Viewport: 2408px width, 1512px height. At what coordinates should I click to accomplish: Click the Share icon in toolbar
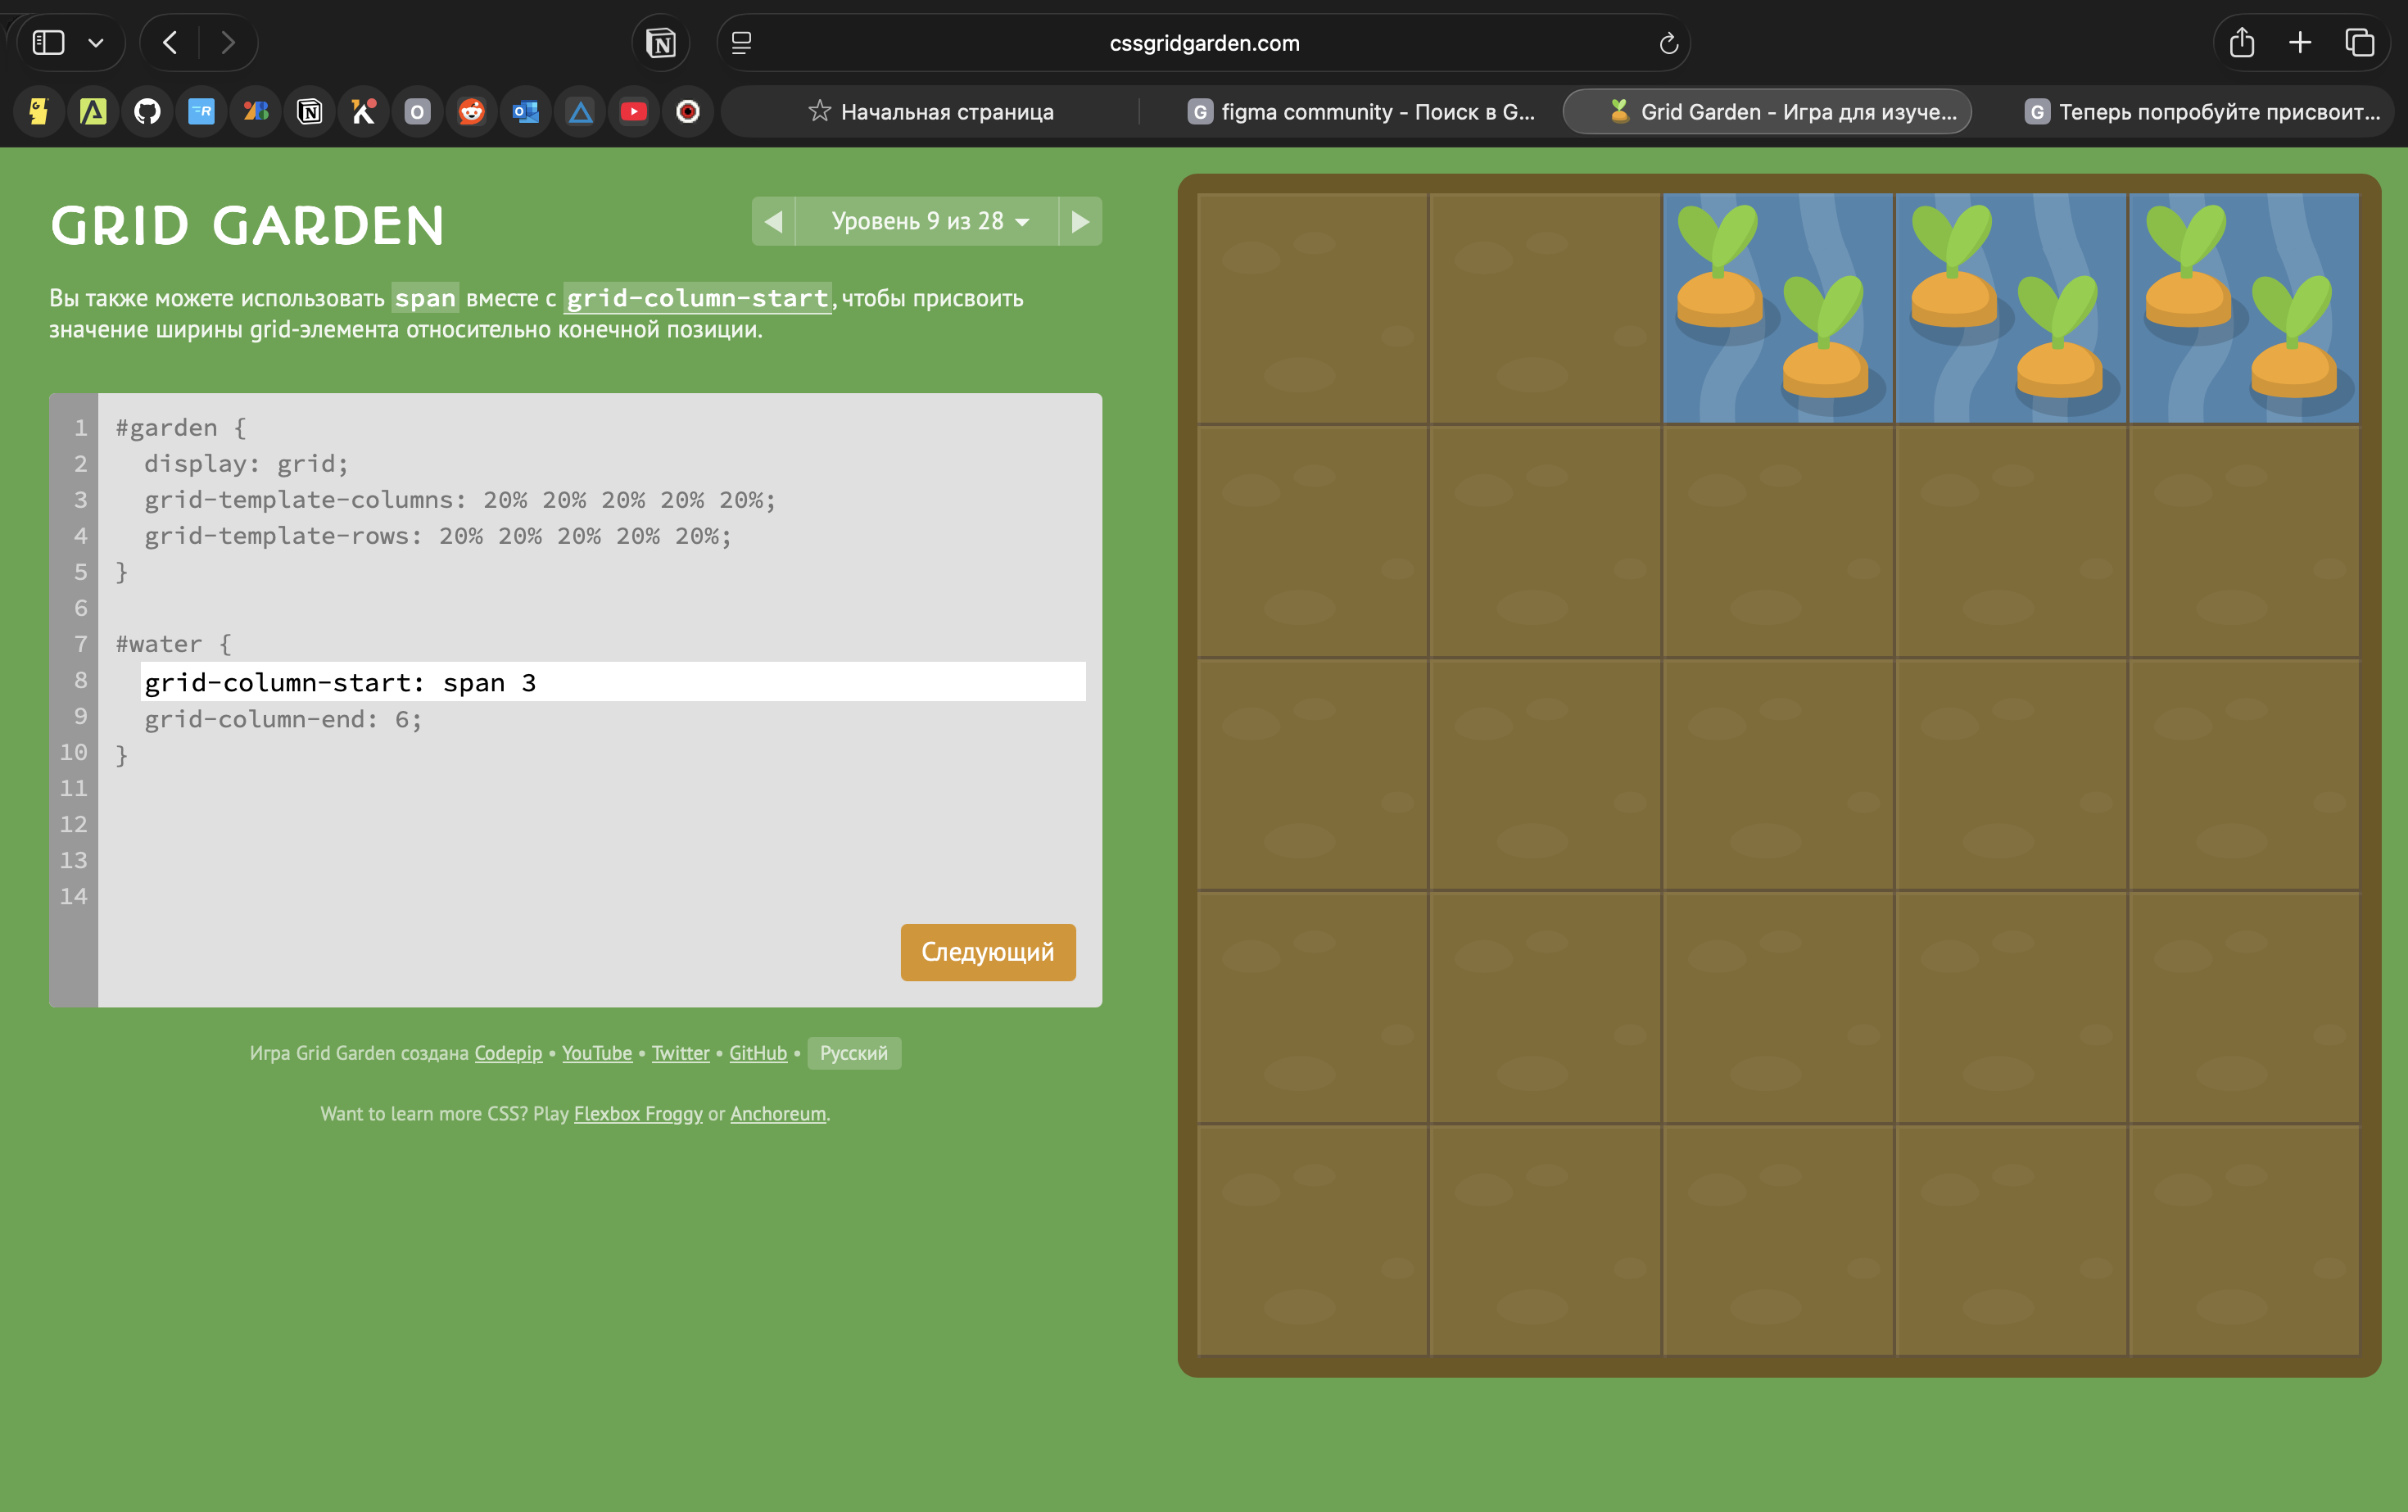(2241, 43)
